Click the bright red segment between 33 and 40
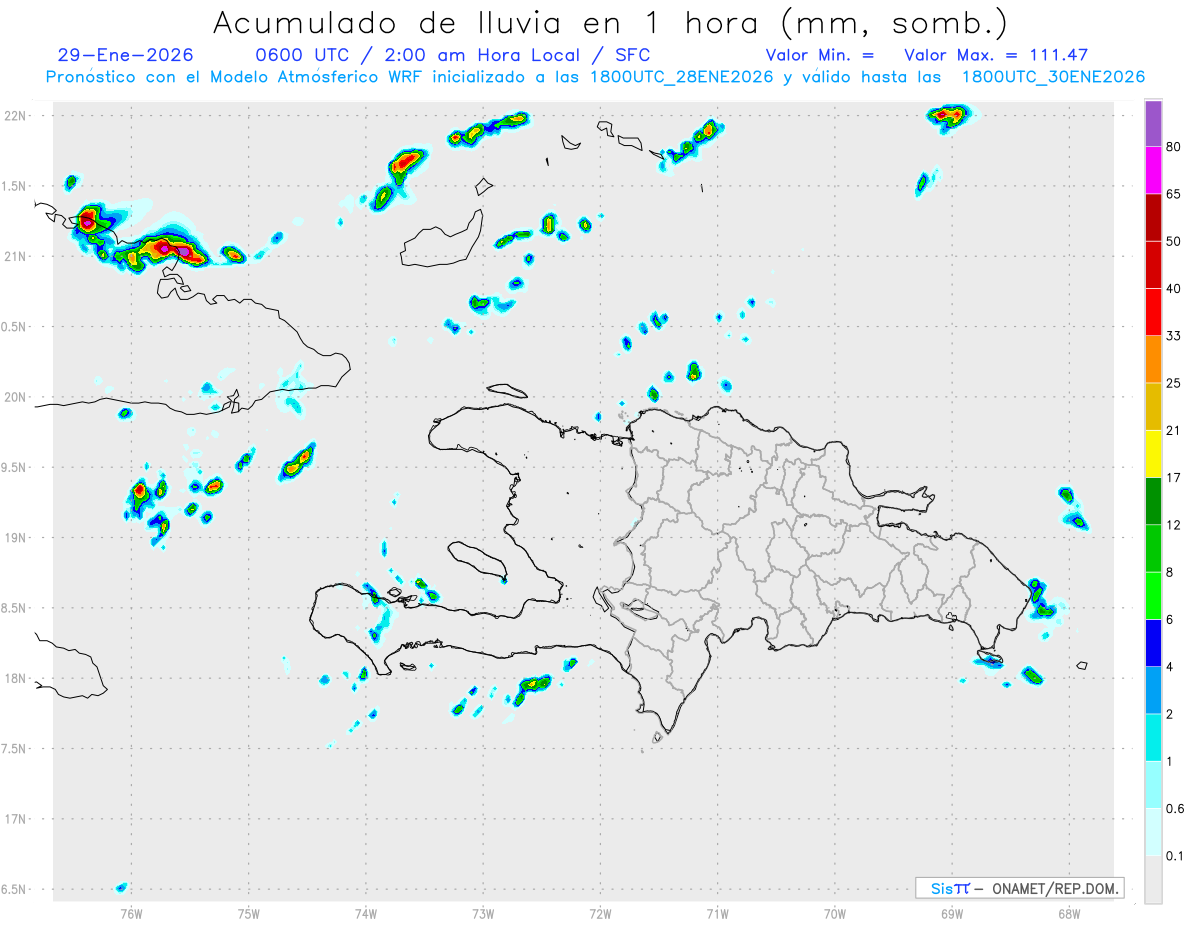Viewport: 1200px width, 927px height. [1153, 312]
